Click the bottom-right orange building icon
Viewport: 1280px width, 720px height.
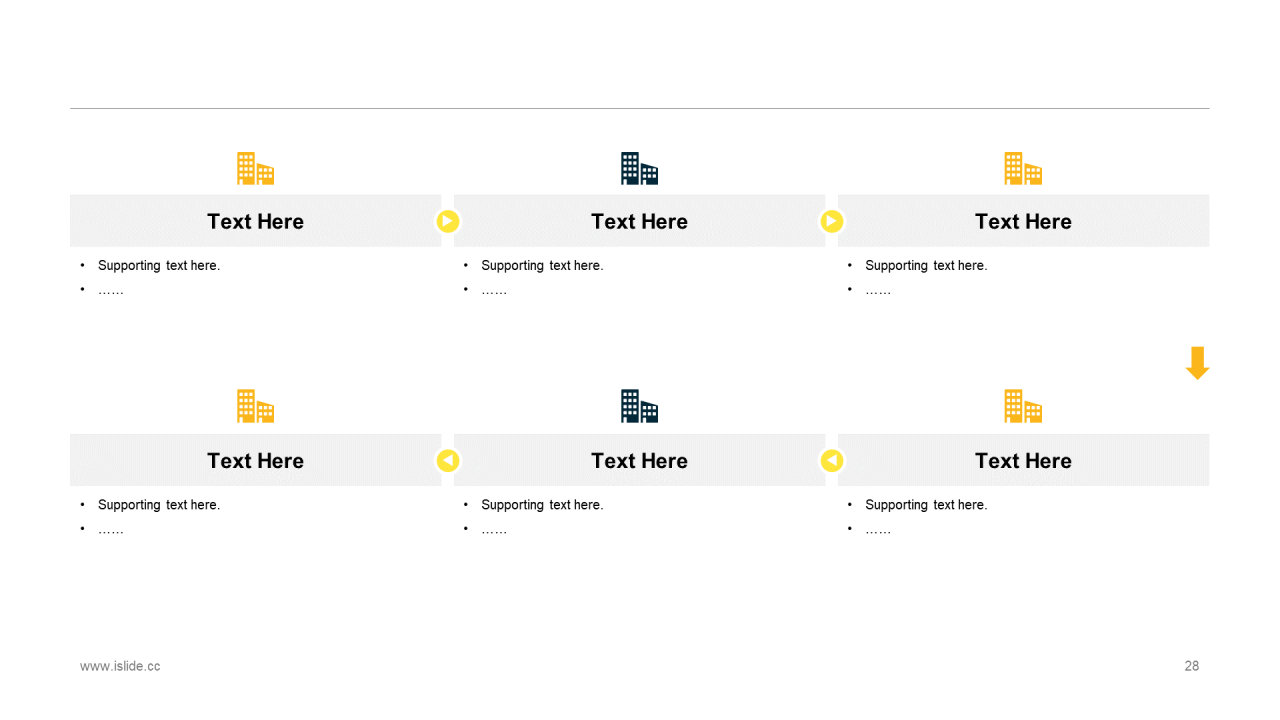click(x=1023, y=406)
